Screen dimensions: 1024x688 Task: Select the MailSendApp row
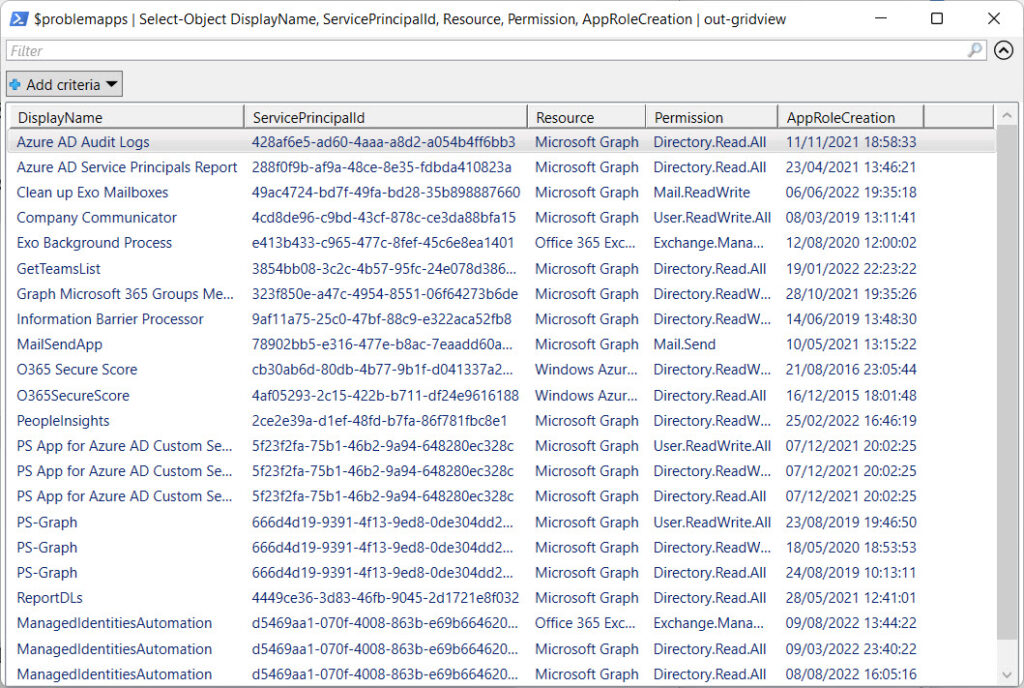coord(502,345)
